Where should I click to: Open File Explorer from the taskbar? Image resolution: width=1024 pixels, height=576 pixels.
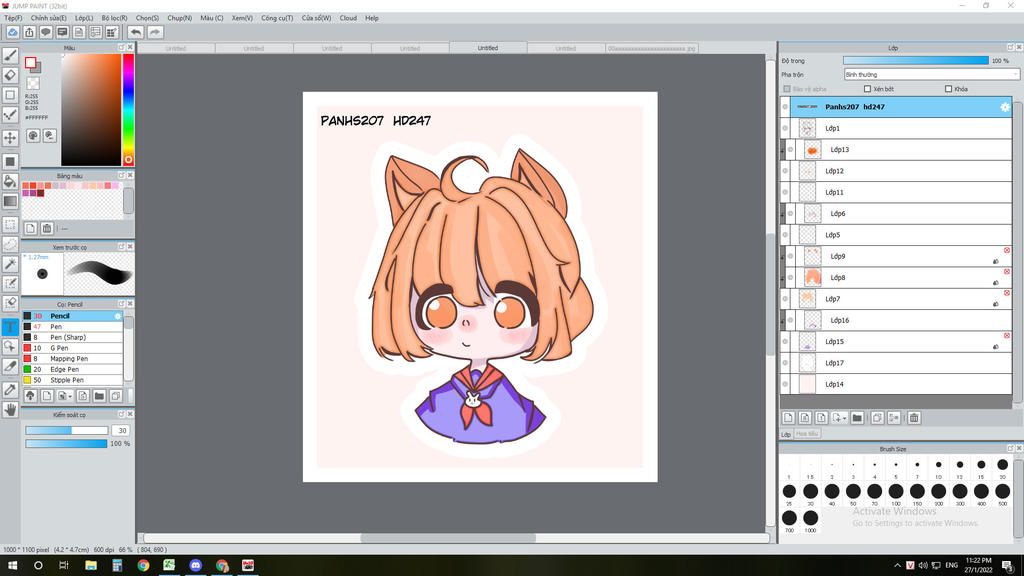coord(91,566)
